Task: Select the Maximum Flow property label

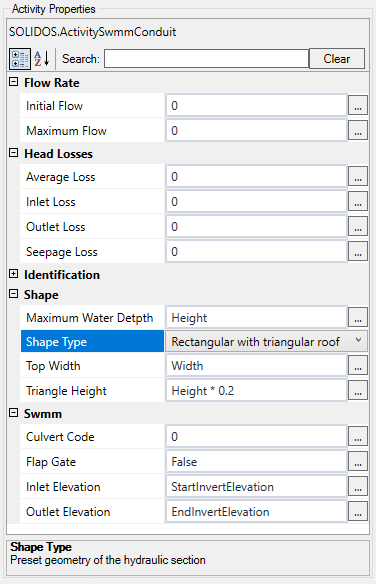Action: pos(66,131)
